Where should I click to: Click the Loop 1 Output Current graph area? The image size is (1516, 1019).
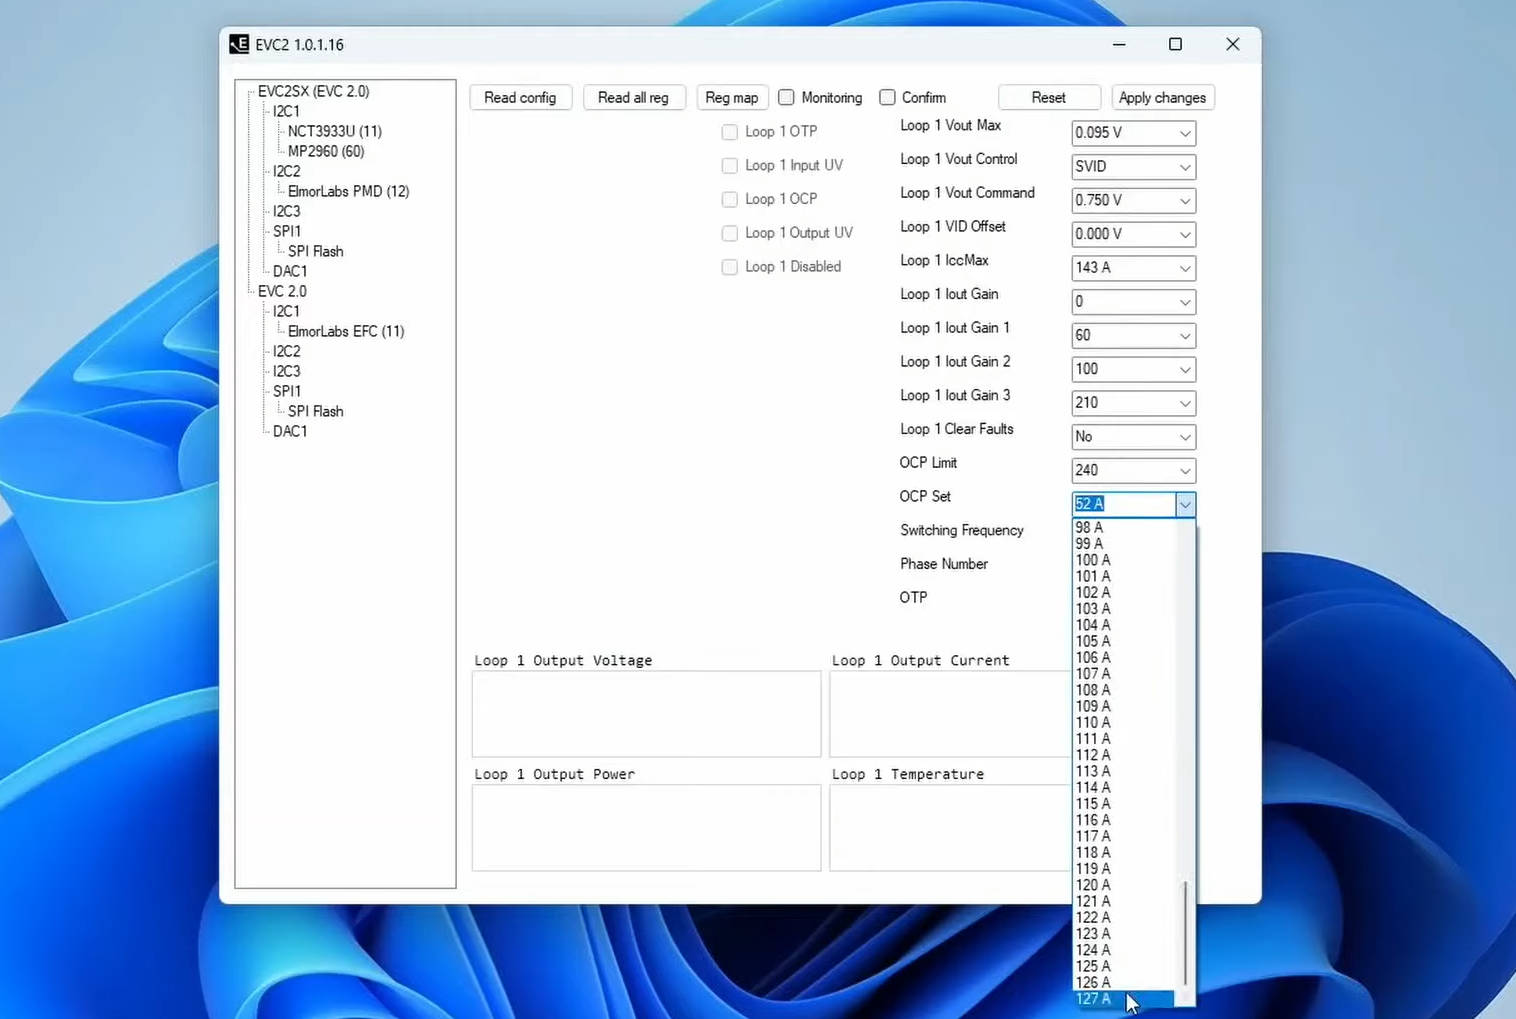coord(950,714)
